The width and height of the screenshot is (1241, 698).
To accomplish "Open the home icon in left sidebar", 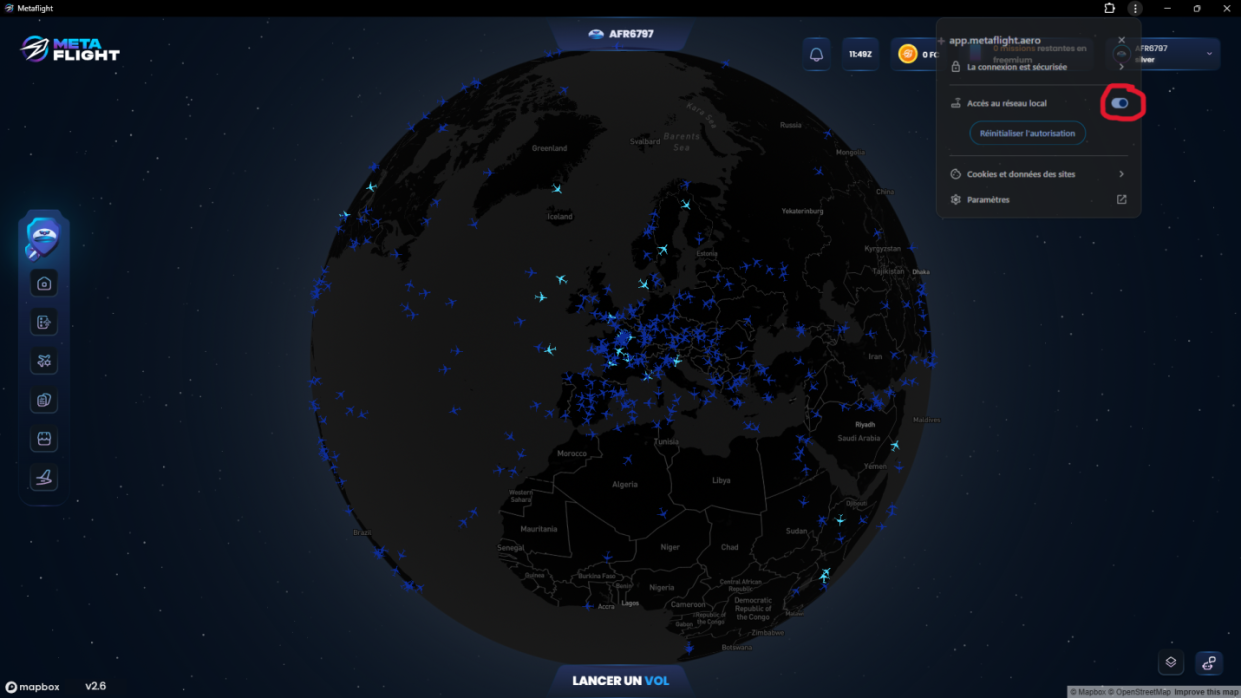I will click(x=44, y=284).
